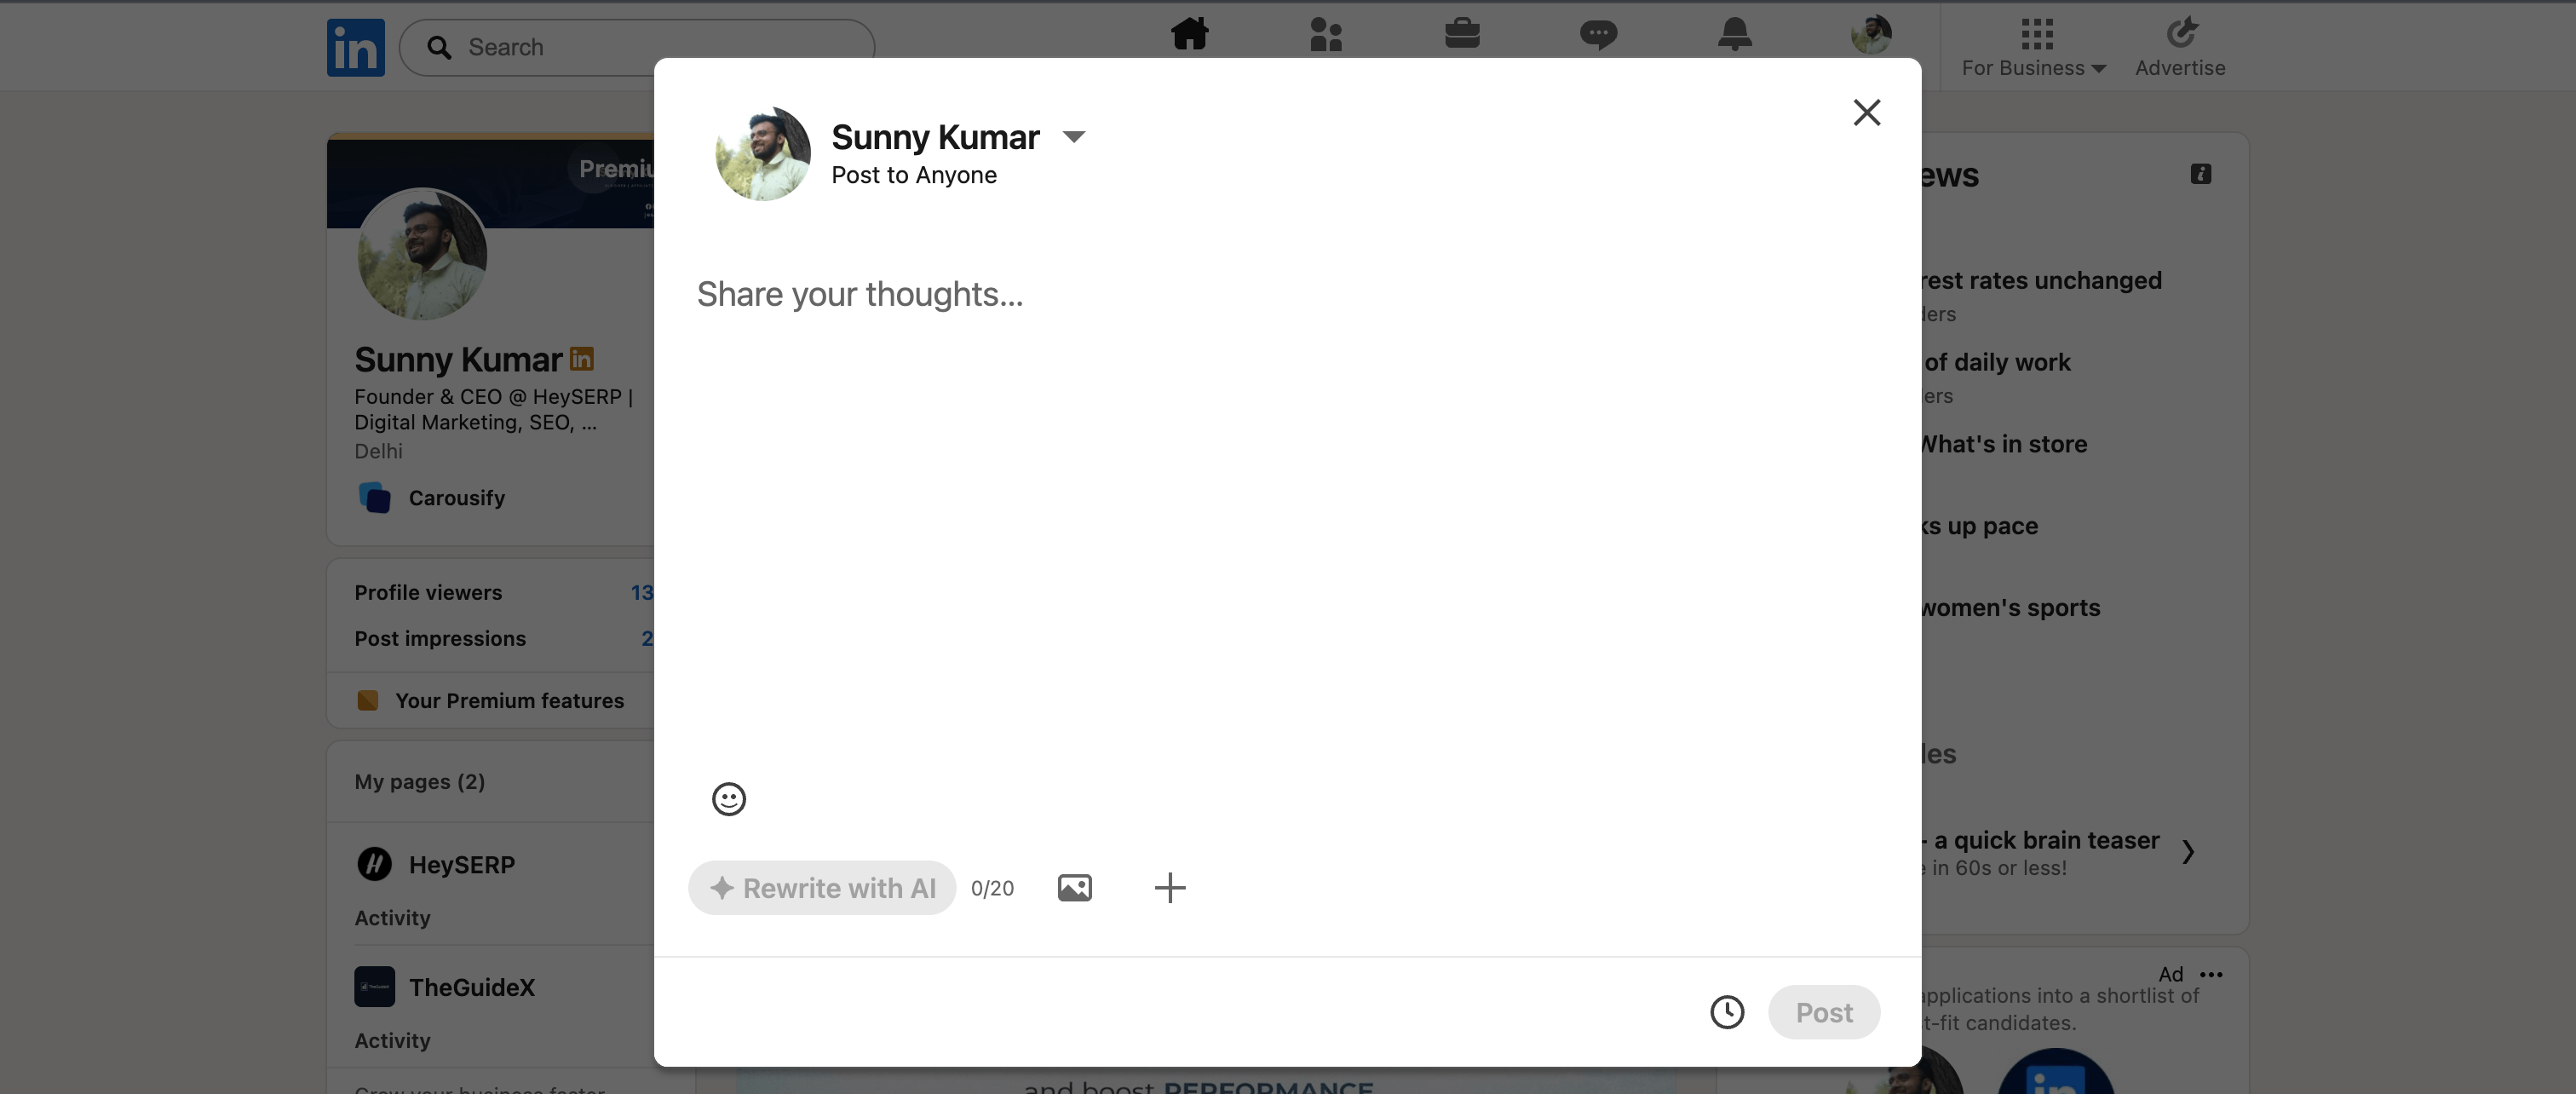Open the ad options three-dot menu
This screenshot has width=2576, height=1094.
[2211, 974]
